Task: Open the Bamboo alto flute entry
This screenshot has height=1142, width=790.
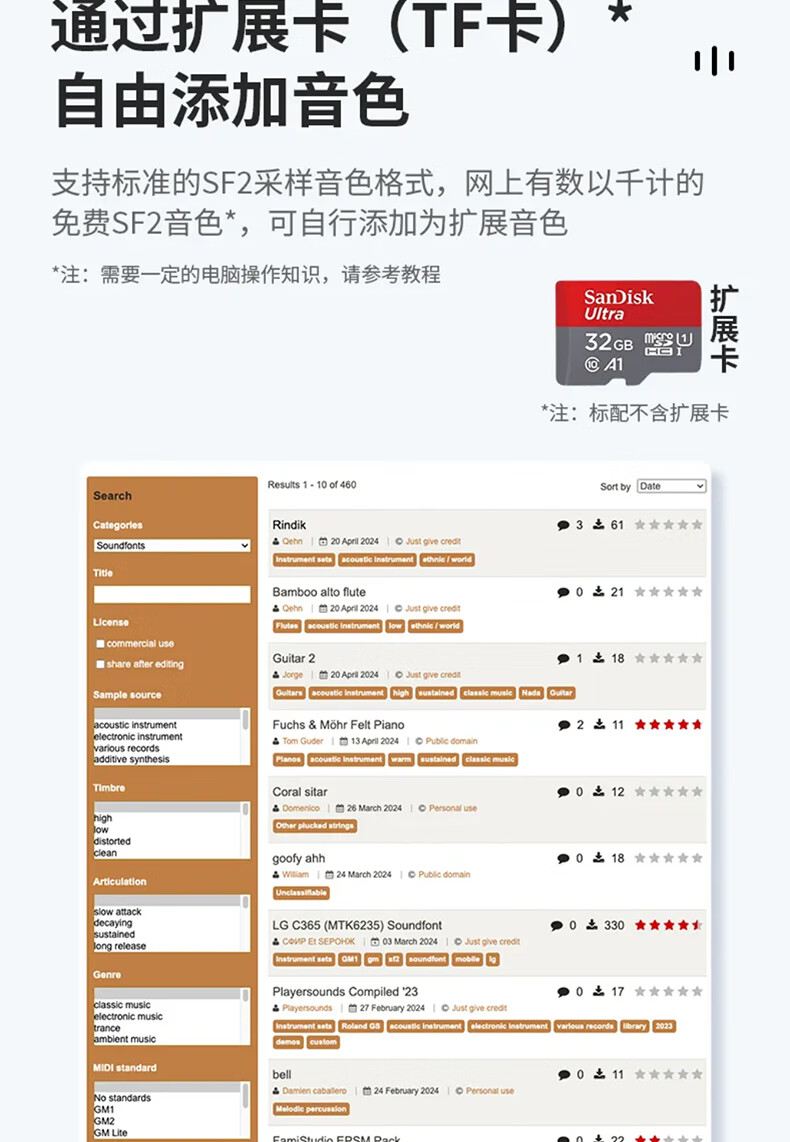Action: click(319, 592)
